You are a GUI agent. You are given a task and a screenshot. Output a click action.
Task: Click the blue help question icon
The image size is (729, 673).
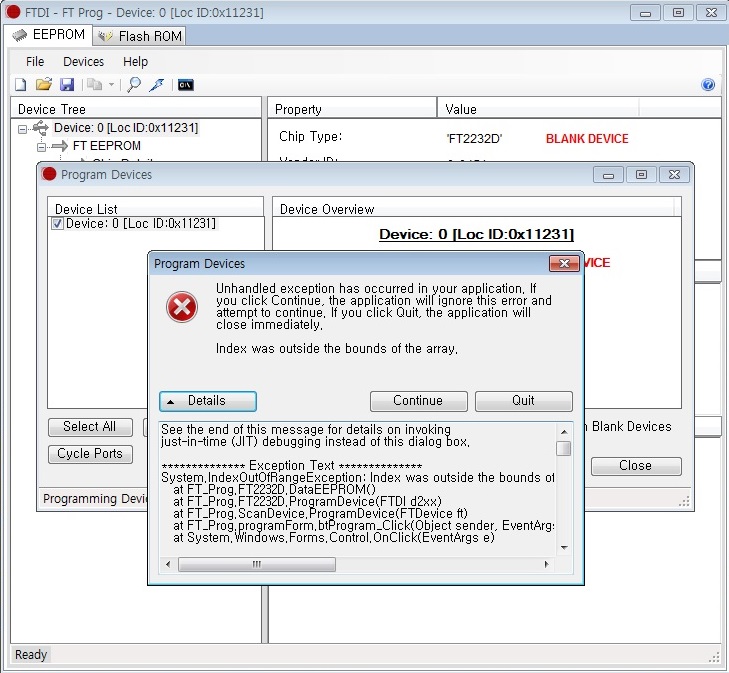pos(708,85)
